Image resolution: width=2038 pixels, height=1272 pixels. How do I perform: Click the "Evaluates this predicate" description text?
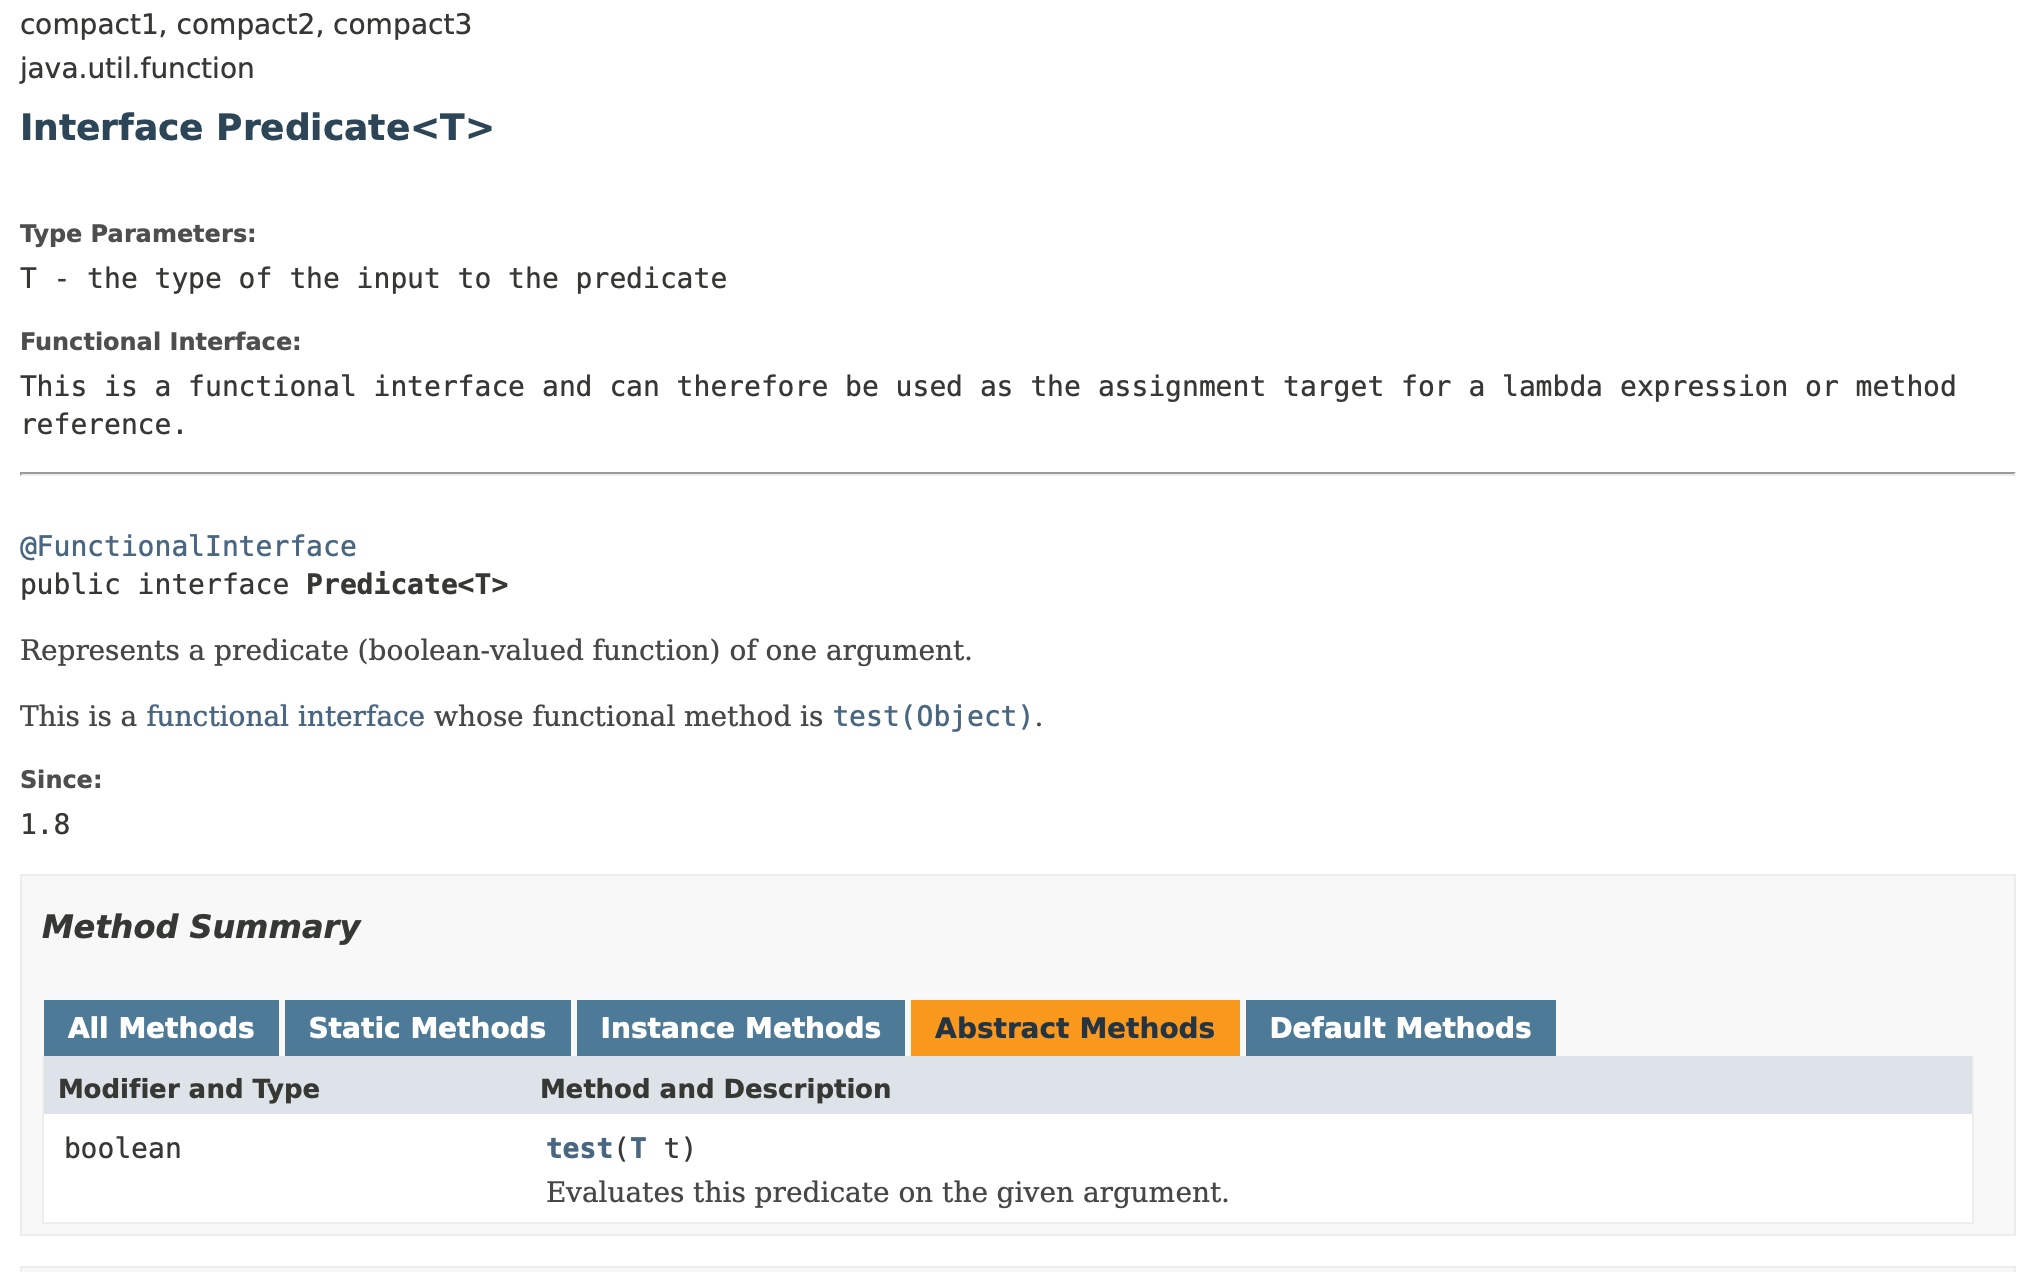tap(887, 1192)
